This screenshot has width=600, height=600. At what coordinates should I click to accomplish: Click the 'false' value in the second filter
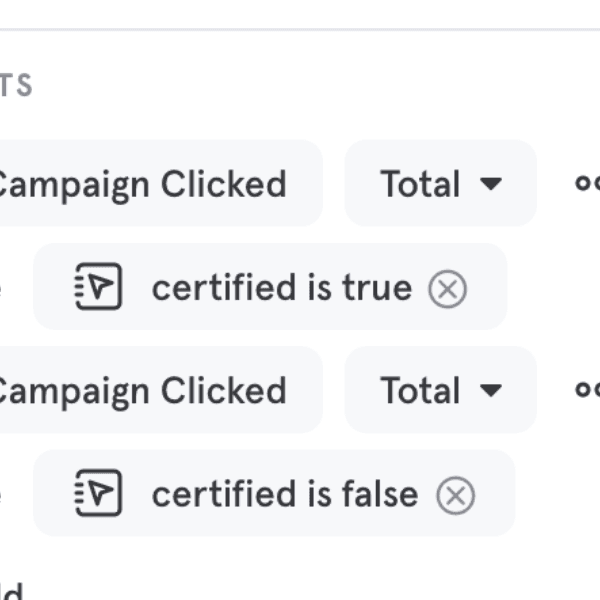coord(380,494)
